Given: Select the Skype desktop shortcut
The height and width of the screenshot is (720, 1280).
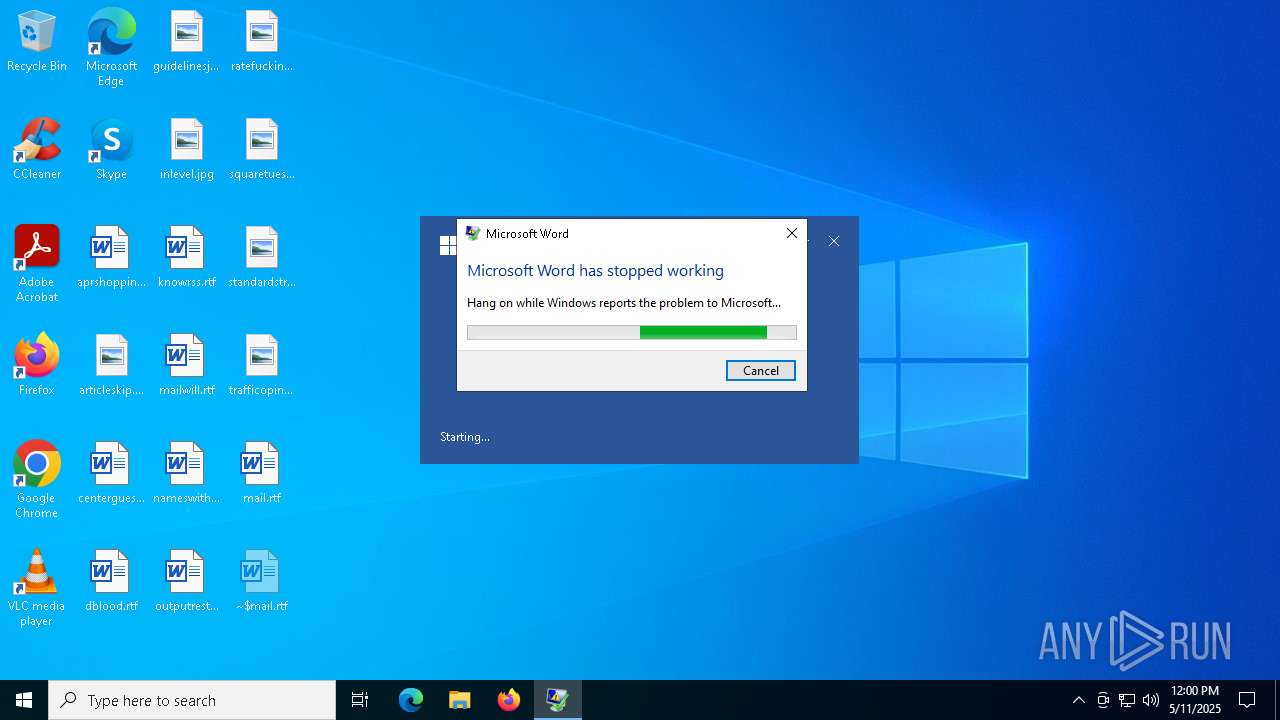Looking at the screenshot, I should click(x=111, y=150).
